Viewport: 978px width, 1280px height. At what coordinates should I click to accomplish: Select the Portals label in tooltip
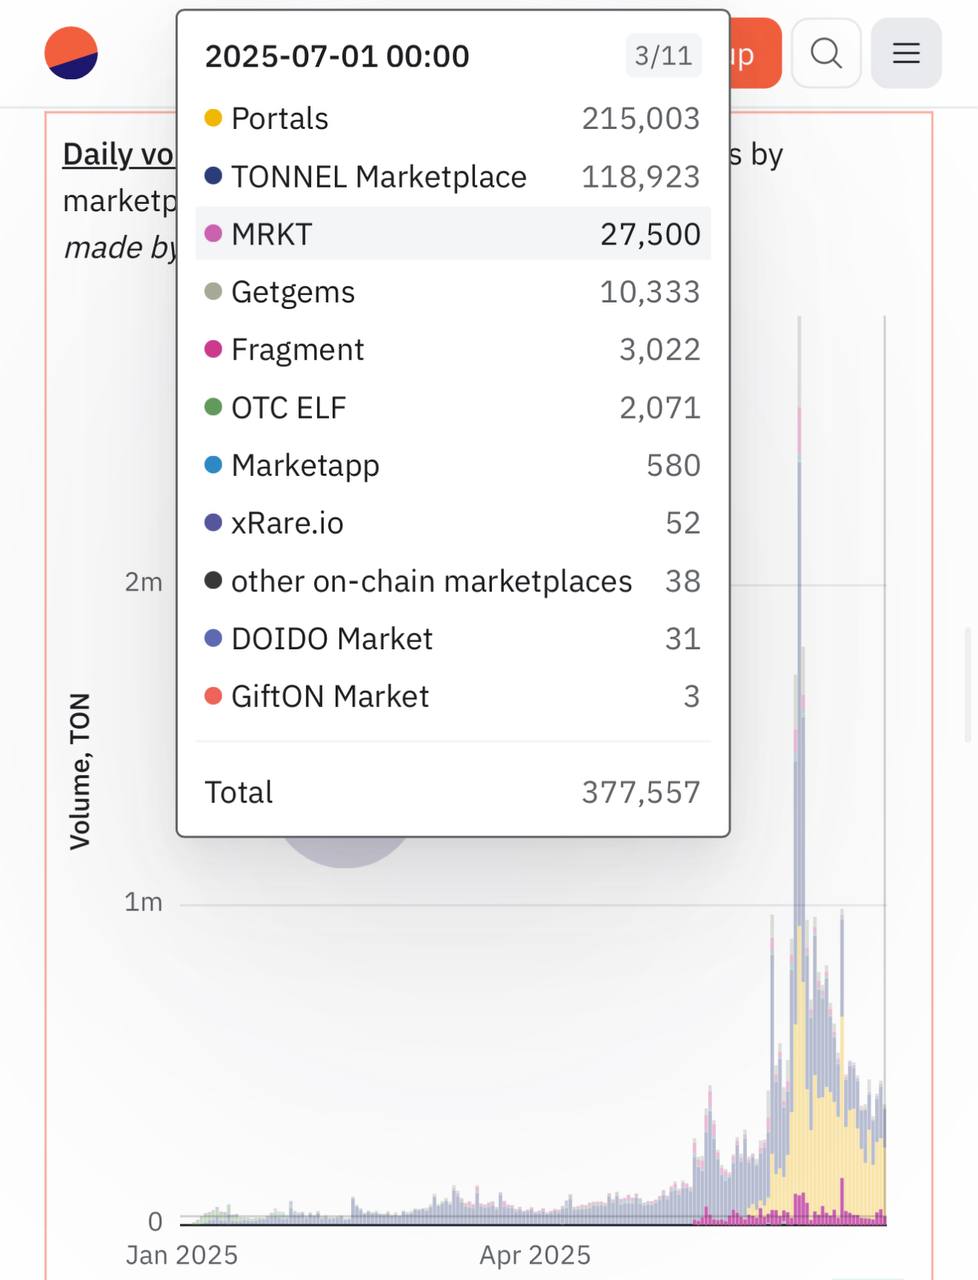point(280,118)
